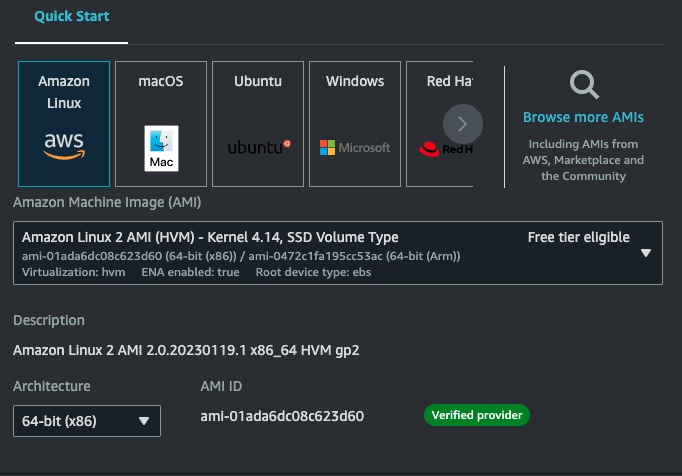This screenshot has width=682, height=476.
Task: Click the AMI selector's down arrow
Action: tap(645, 253)
